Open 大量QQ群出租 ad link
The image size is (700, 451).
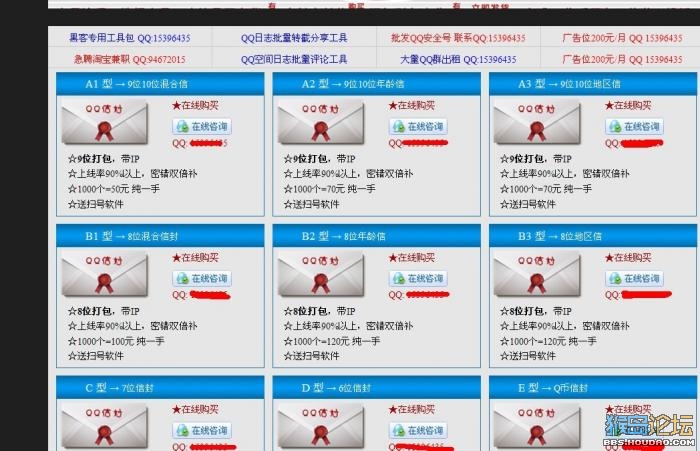[x=458, y=59]
